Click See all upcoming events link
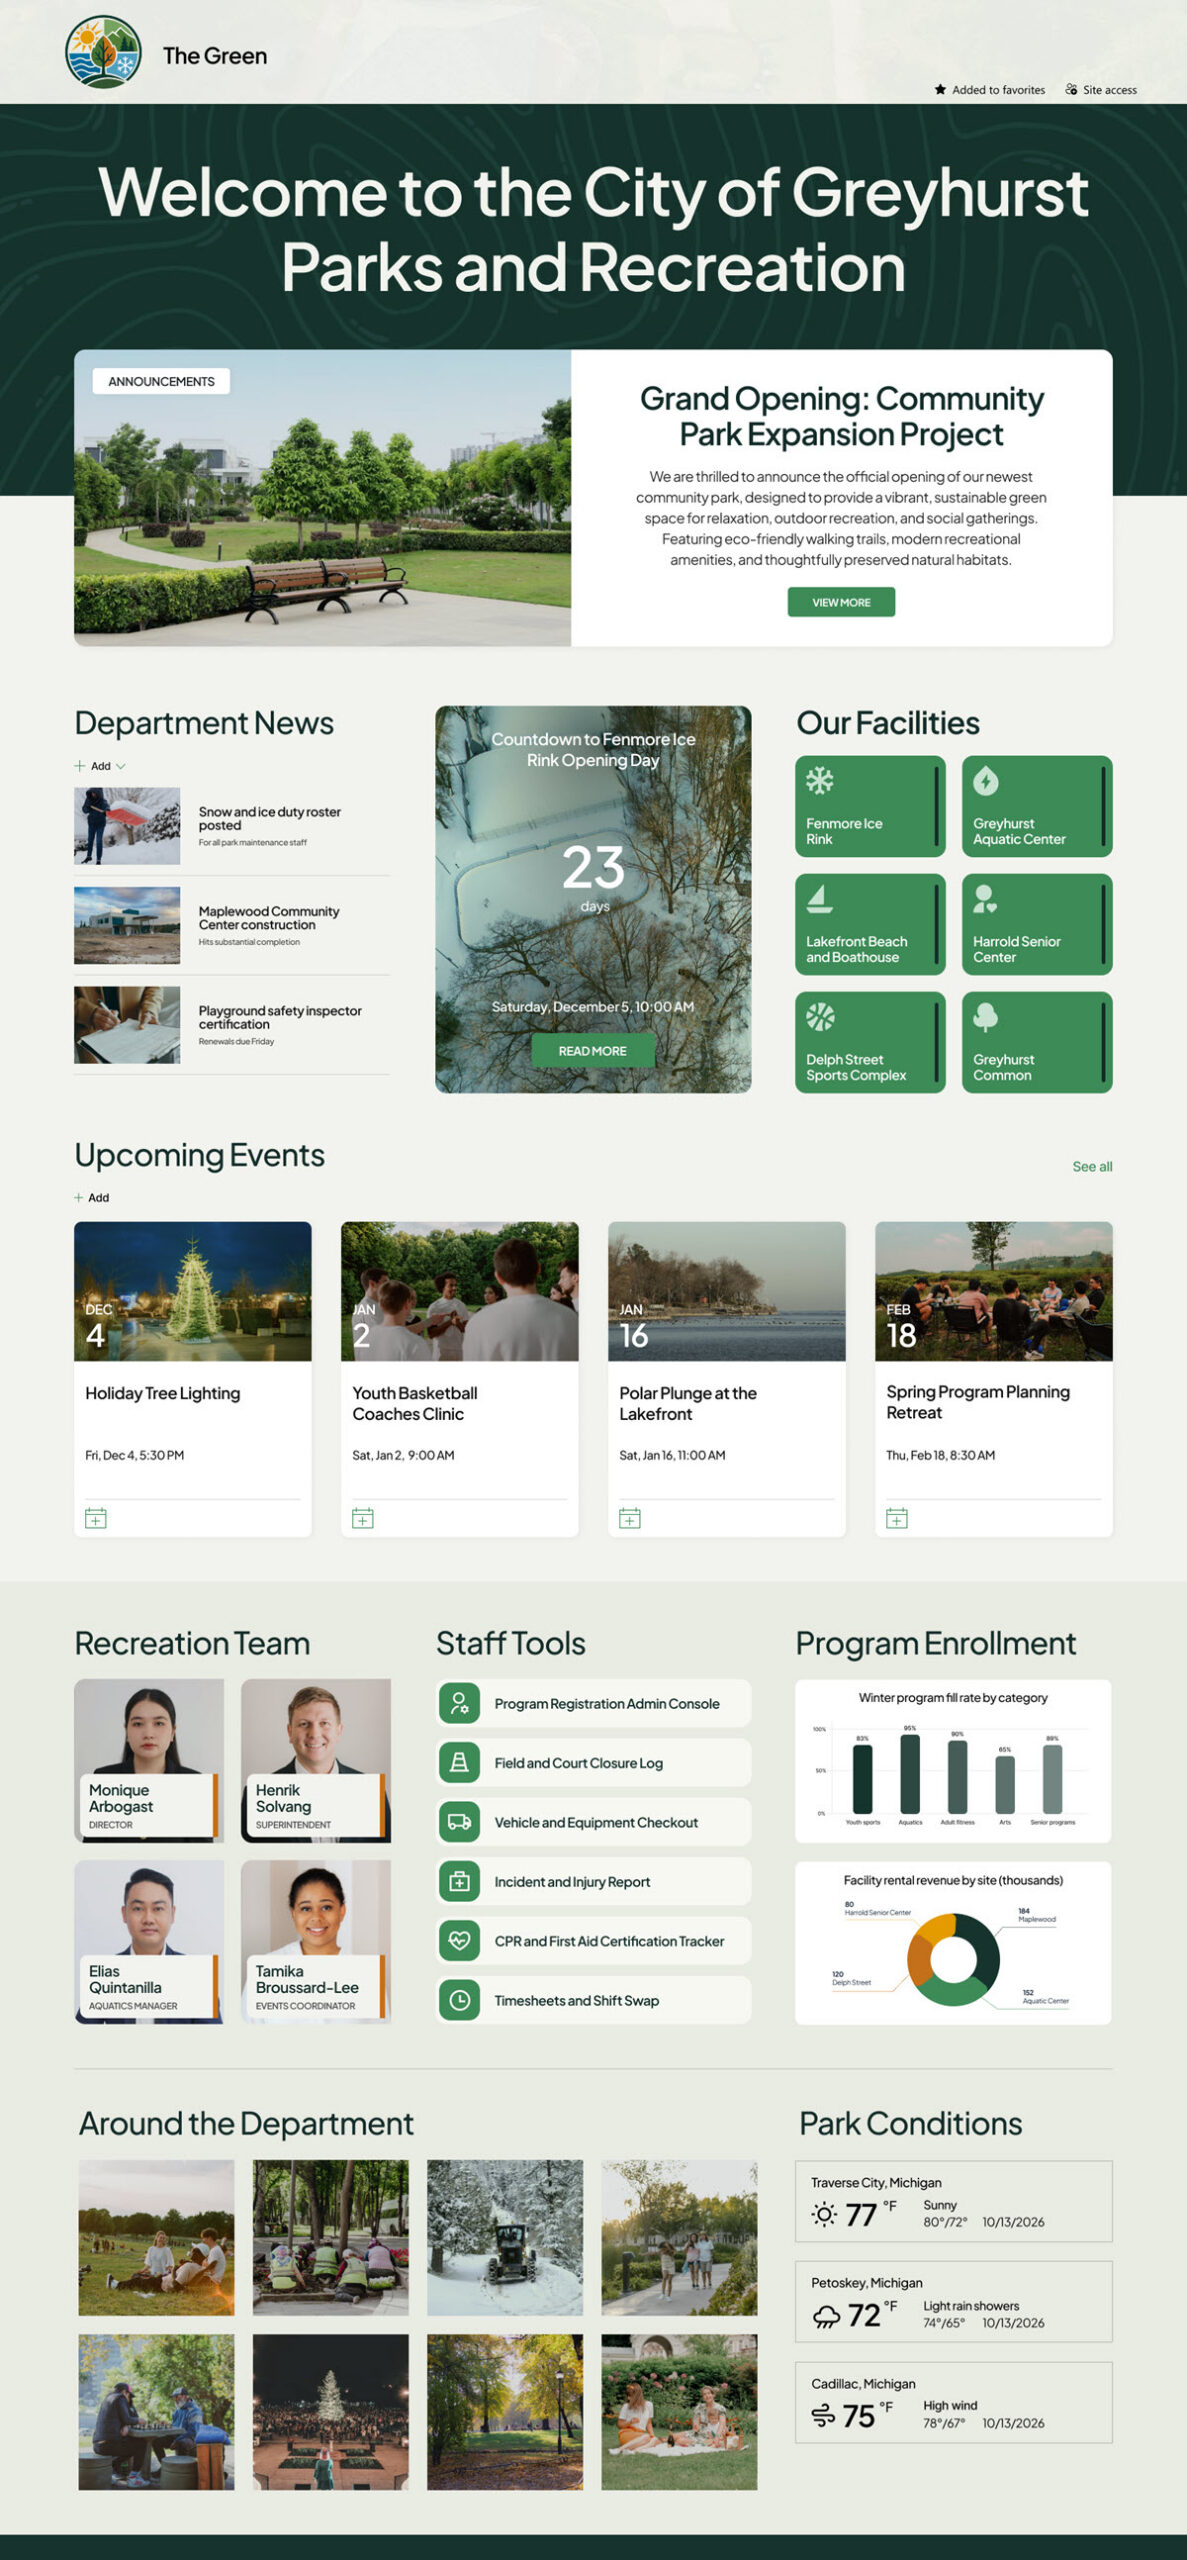1187x2560 pixels. pos(1092,1166)
